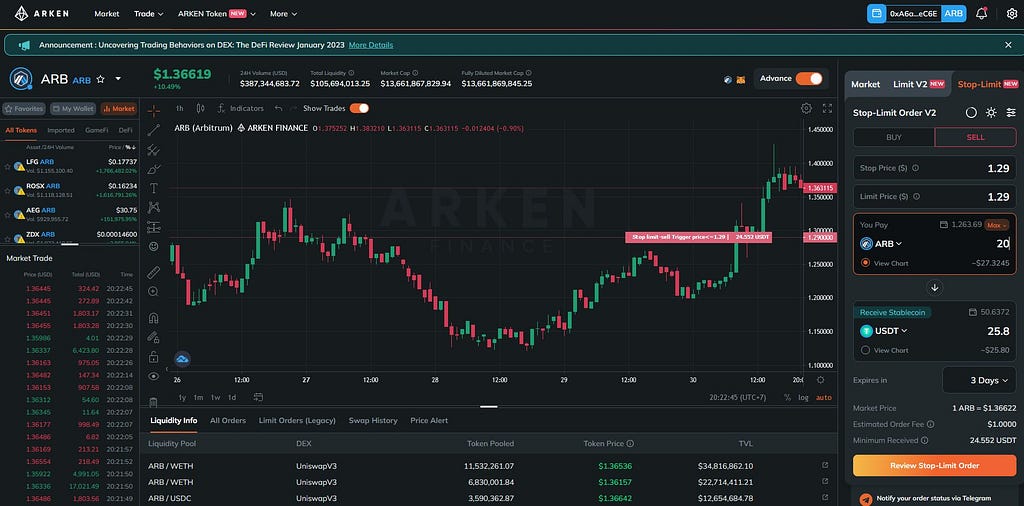Viewport: 1024px width, 506px height.
Task: Select the ARB View Chart radio button
Action: [865, 262]
